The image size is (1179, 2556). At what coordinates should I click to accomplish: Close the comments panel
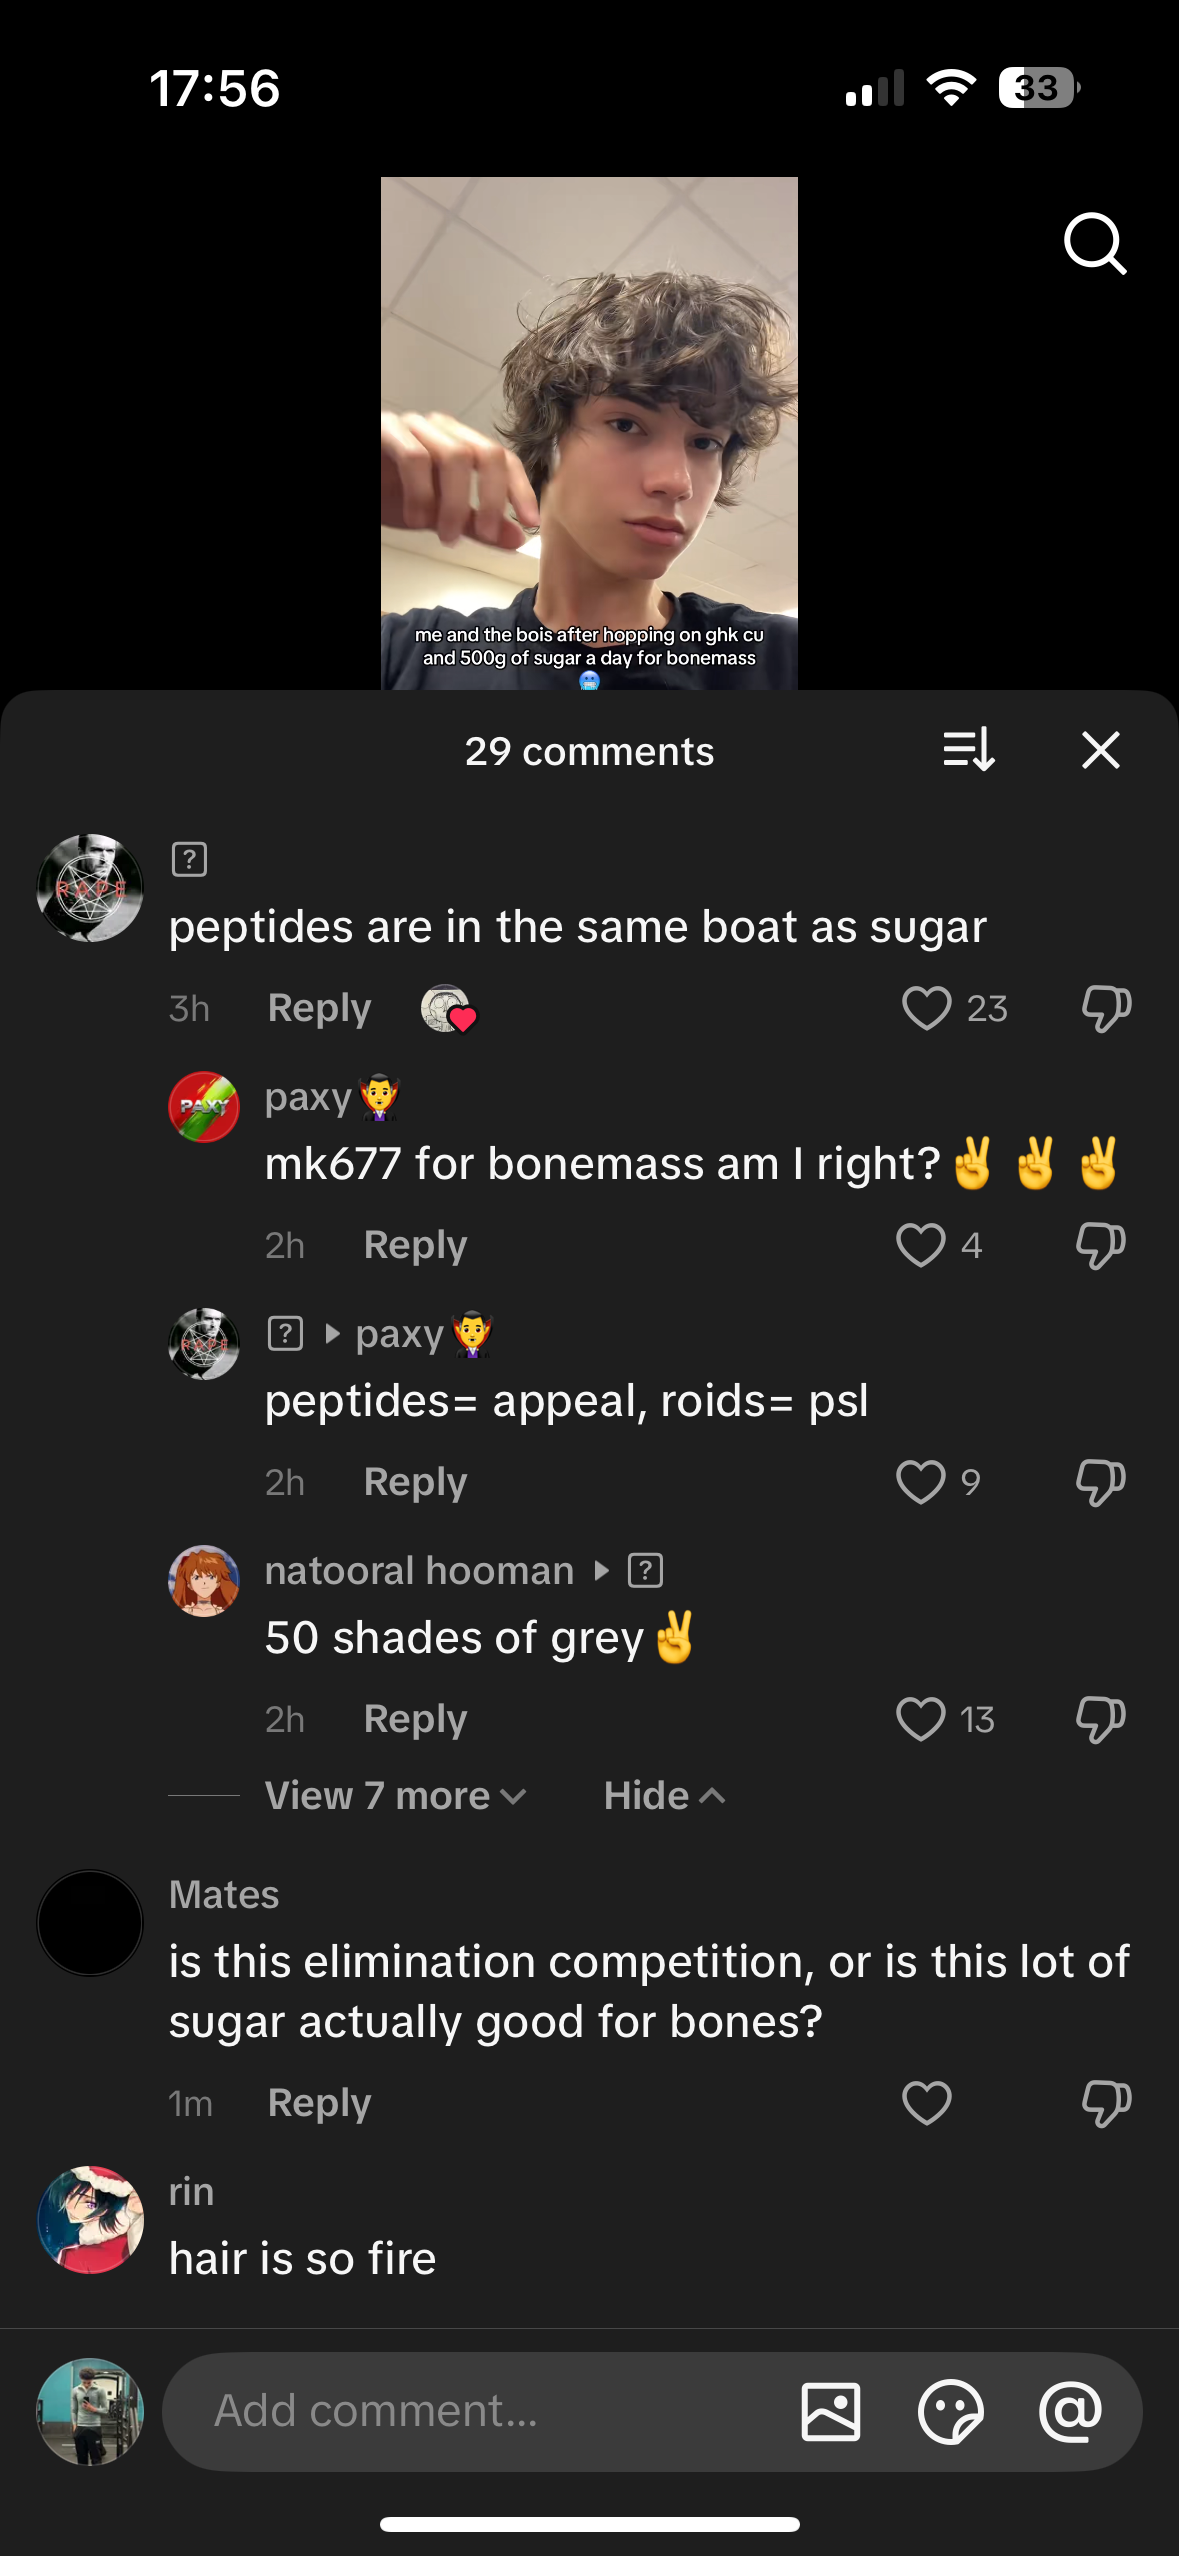click(x=1100, y=750)
